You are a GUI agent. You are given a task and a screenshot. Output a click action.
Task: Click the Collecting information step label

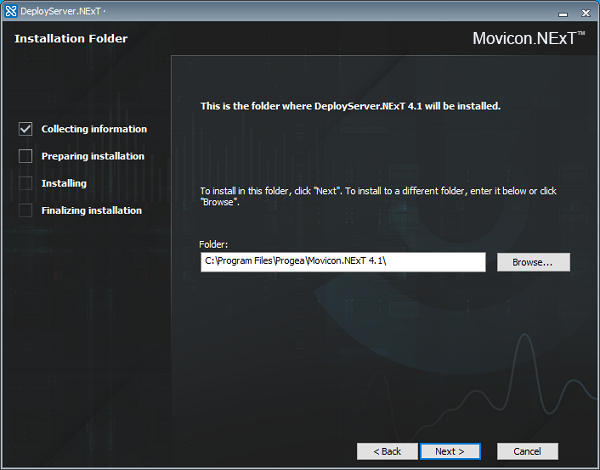(94, 129)
